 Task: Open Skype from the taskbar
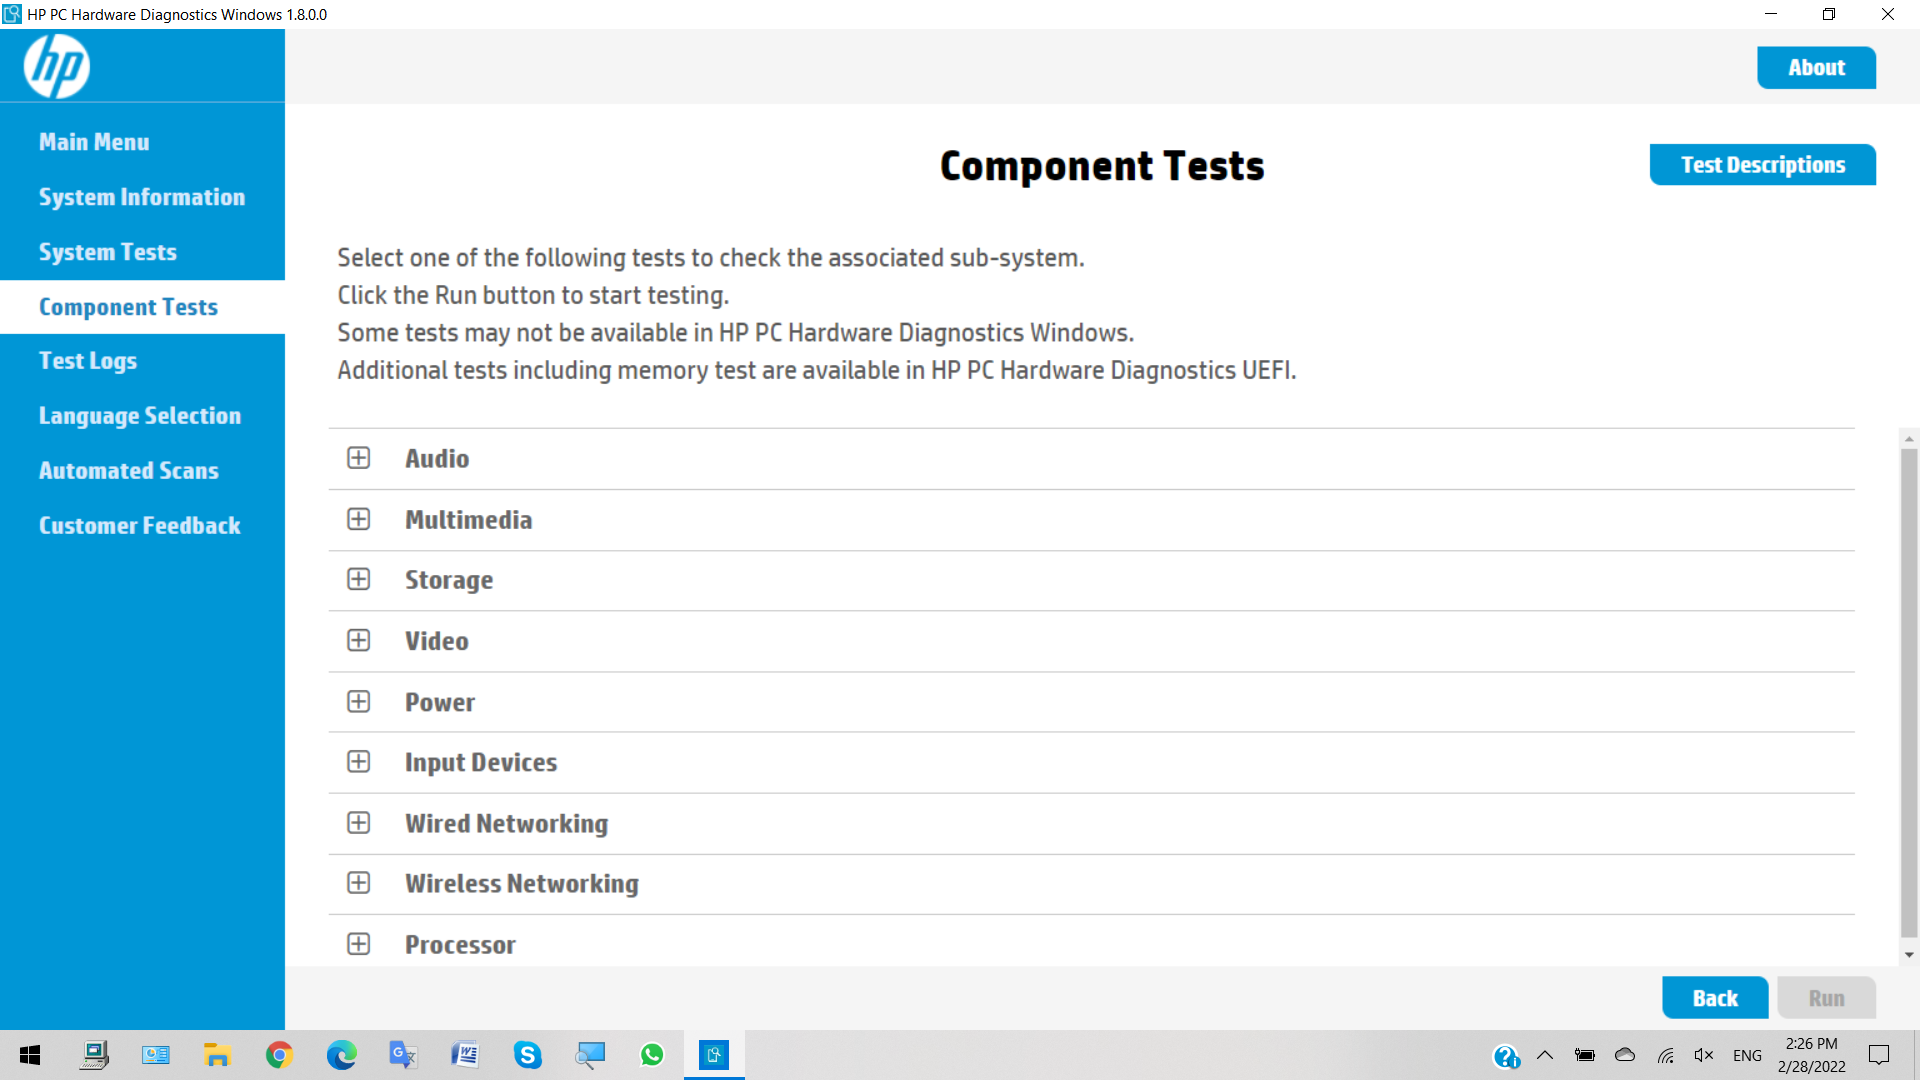click(x=527, y=1055)
